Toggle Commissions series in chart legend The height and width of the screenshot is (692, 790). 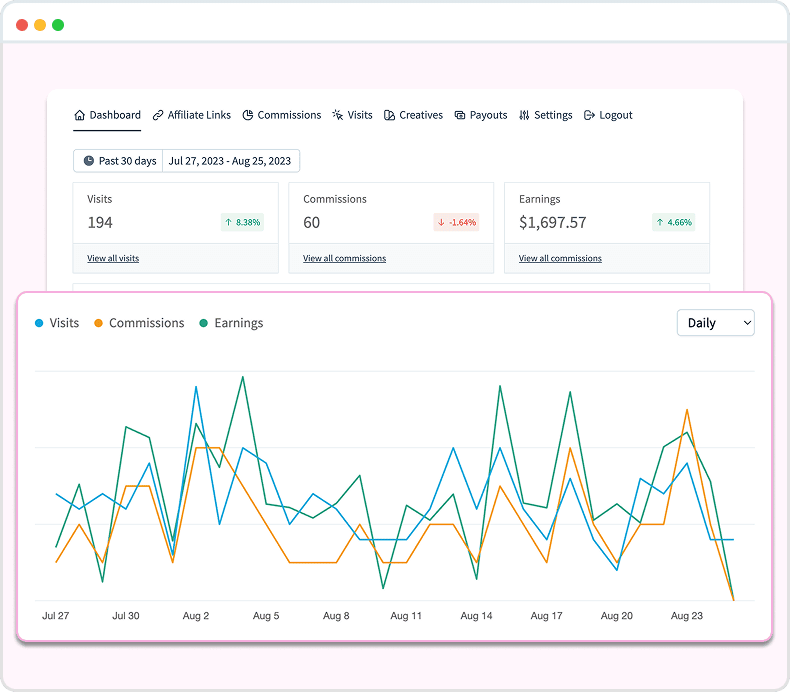(146, 323)
